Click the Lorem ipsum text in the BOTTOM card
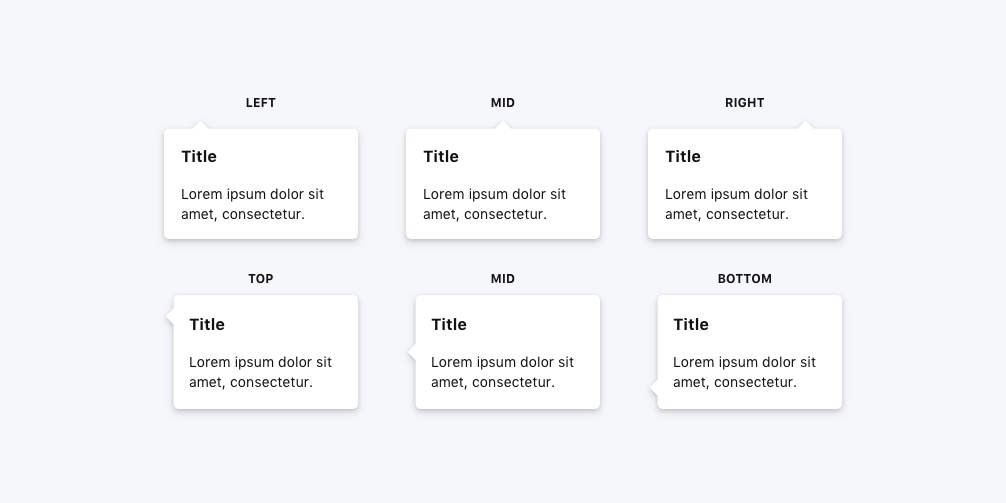The height and width of the screenshot is (503, 1006). (744, 372)
